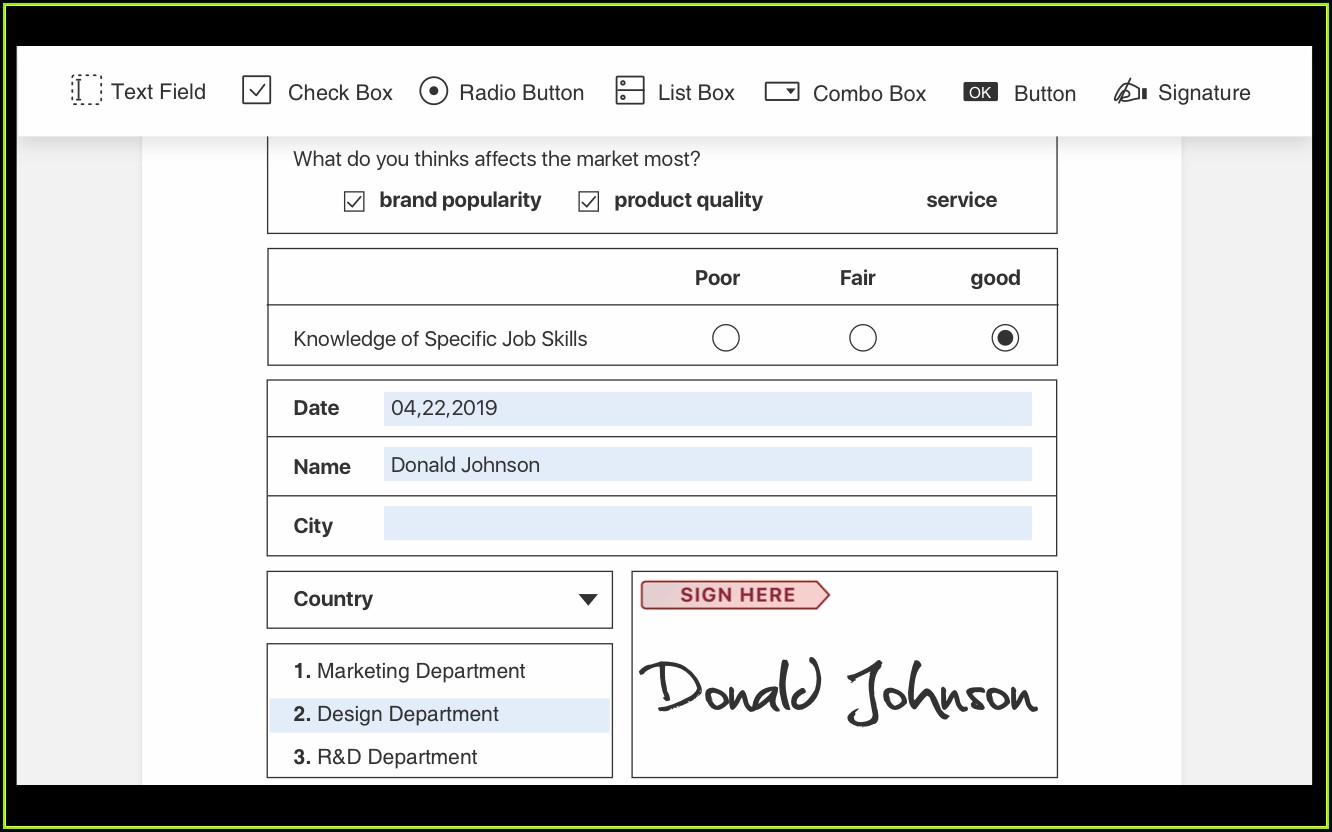
Task: Uncheck the brand popularity checkbox
Action: pyautogui.click(x=354, y=202)
